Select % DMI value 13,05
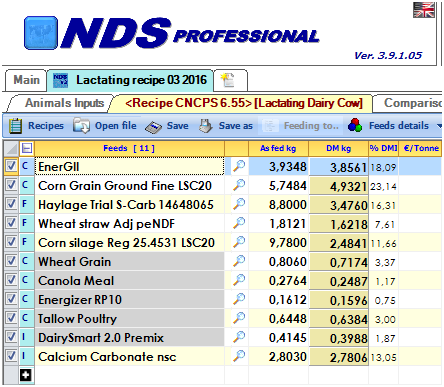Viewport: 444px width, 387px height. tap(383, 357)
